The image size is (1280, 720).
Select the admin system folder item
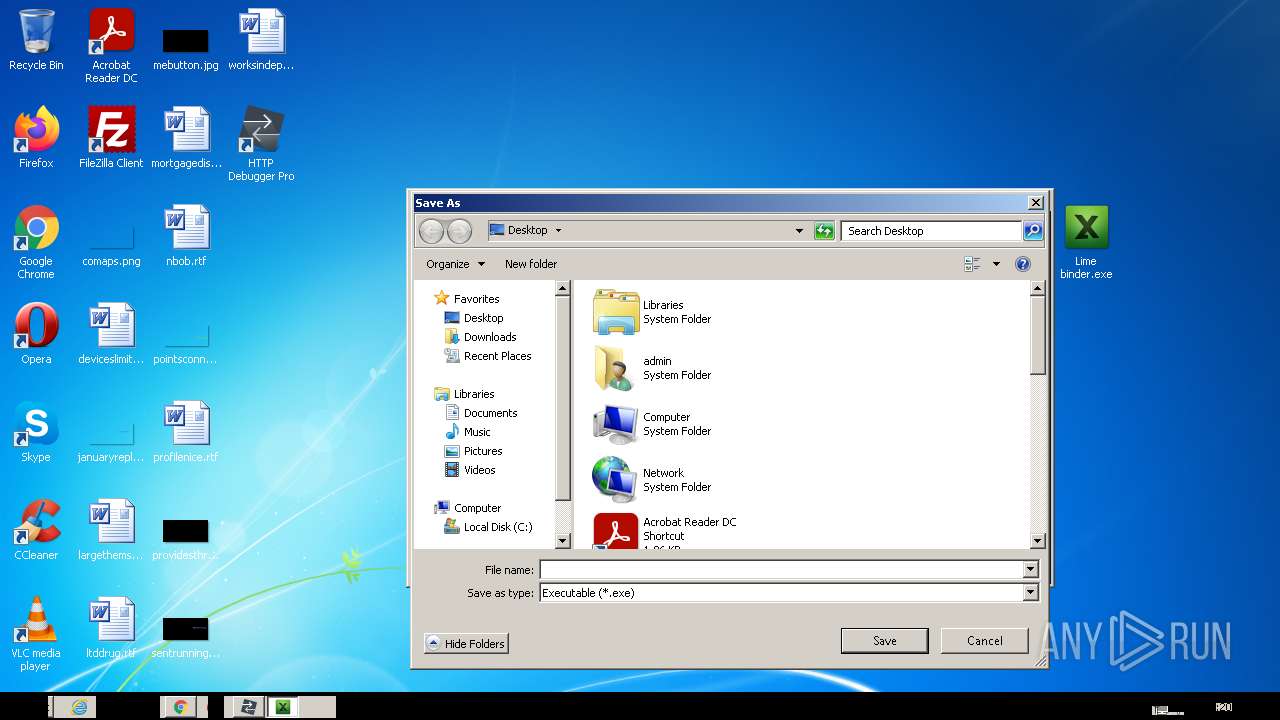click(653, 368)
